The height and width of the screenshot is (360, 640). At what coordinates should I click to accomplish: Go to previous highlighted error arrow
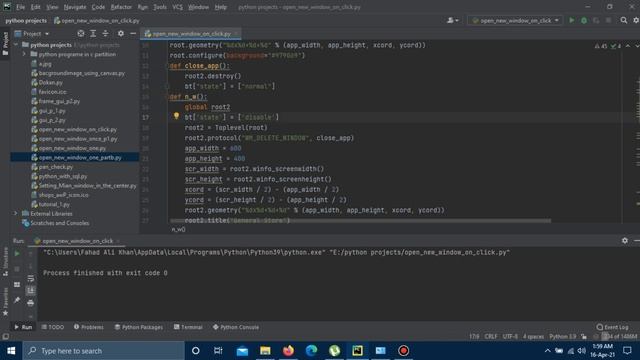pos(628,46)
